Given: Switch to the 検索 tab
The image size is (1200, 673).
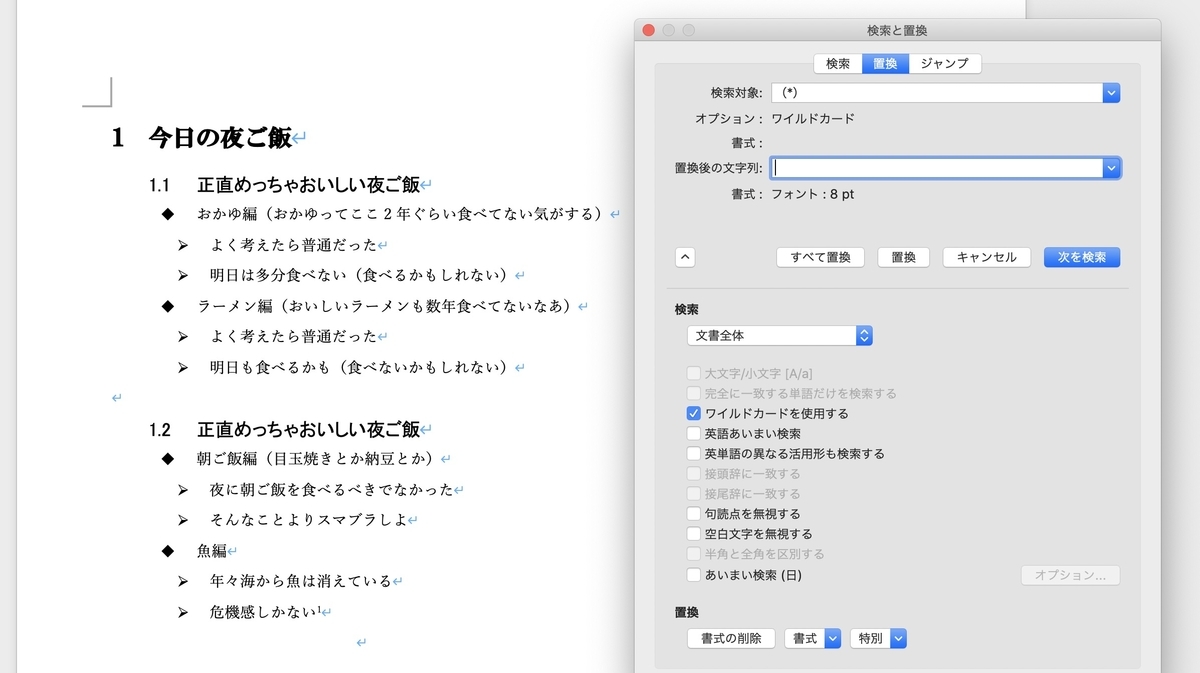Looking at the screenshot, I should pyautogui.click(x=837, y=63).
